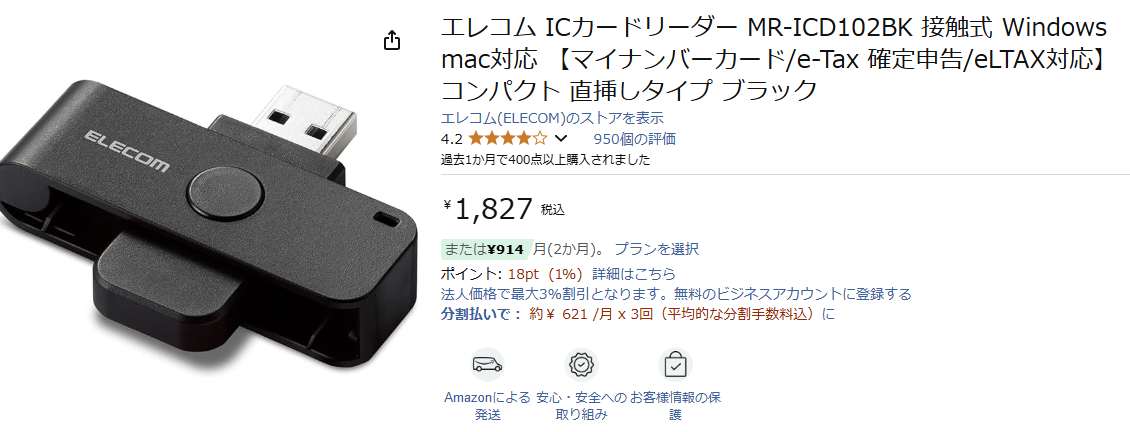This screenshot has width=1130, height=432.
Task: Click the Amazonによる発送 text label
Action: click(x=487, y=406)
